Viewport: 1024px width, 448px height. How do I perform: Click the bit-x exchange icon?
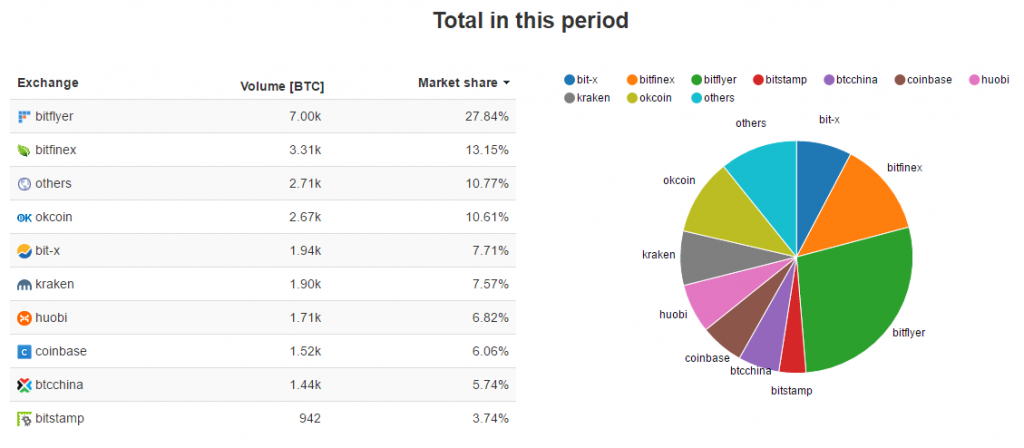(x=25, y=250)
